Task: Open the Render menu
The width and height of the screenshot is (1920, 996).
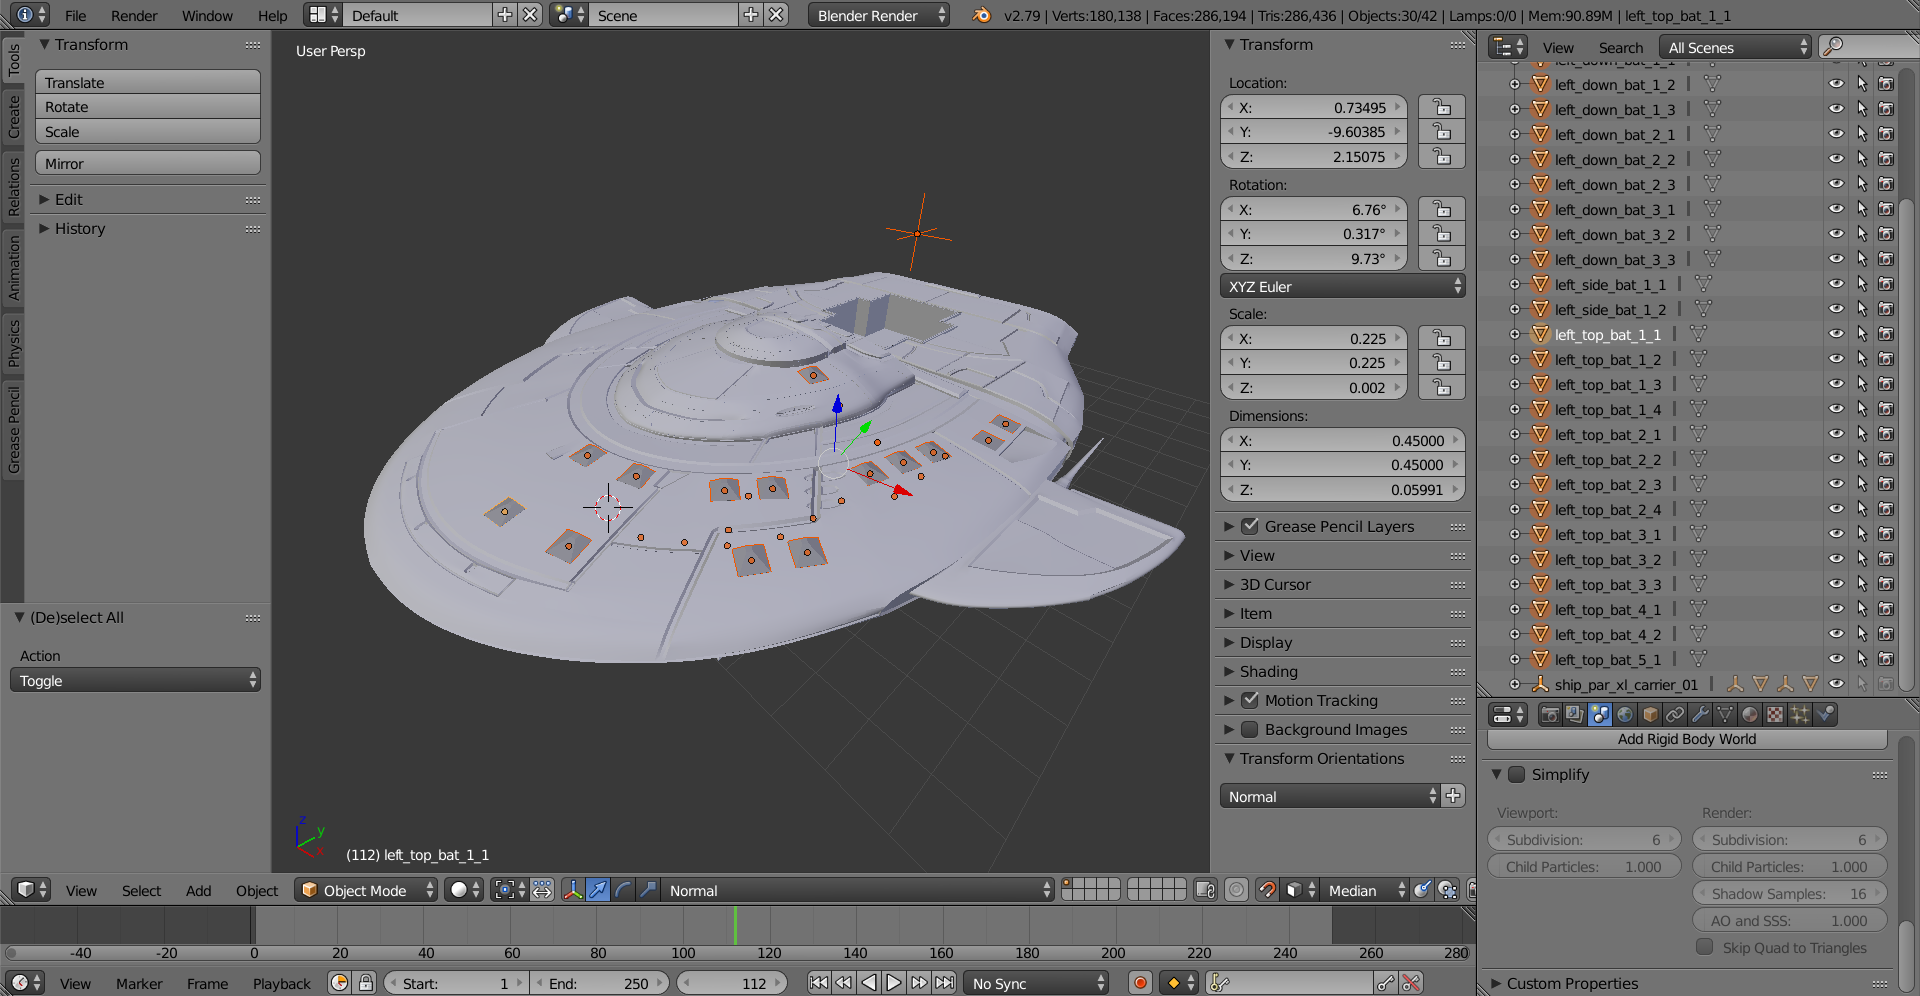Action: tap(133, 15)
